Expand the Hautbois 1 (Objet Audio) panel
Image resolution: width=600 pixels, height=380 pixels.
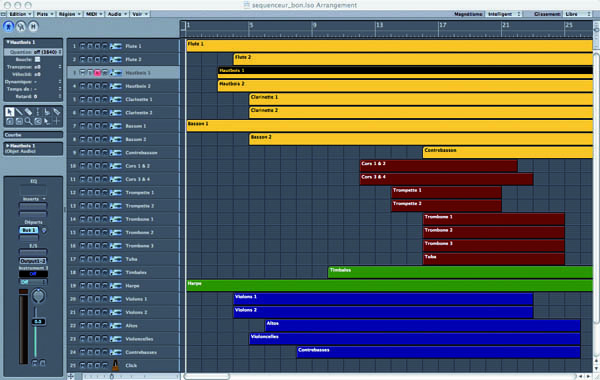(8, 146)
